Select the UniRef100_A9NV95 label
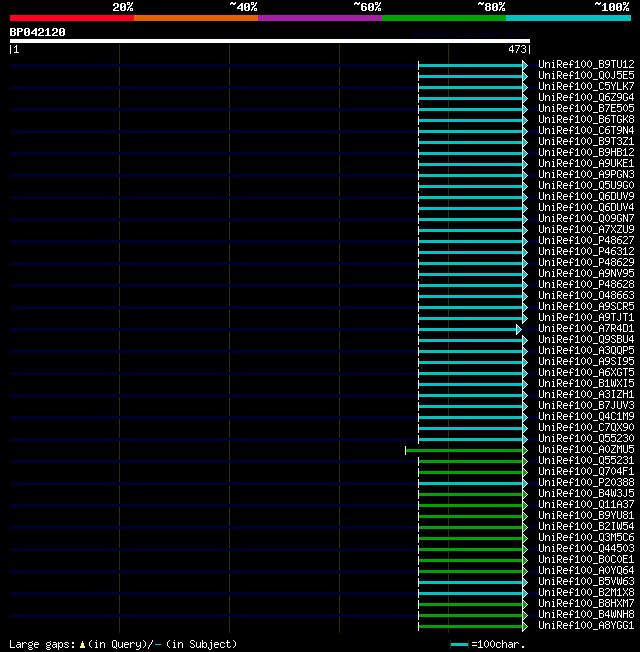 586,273
